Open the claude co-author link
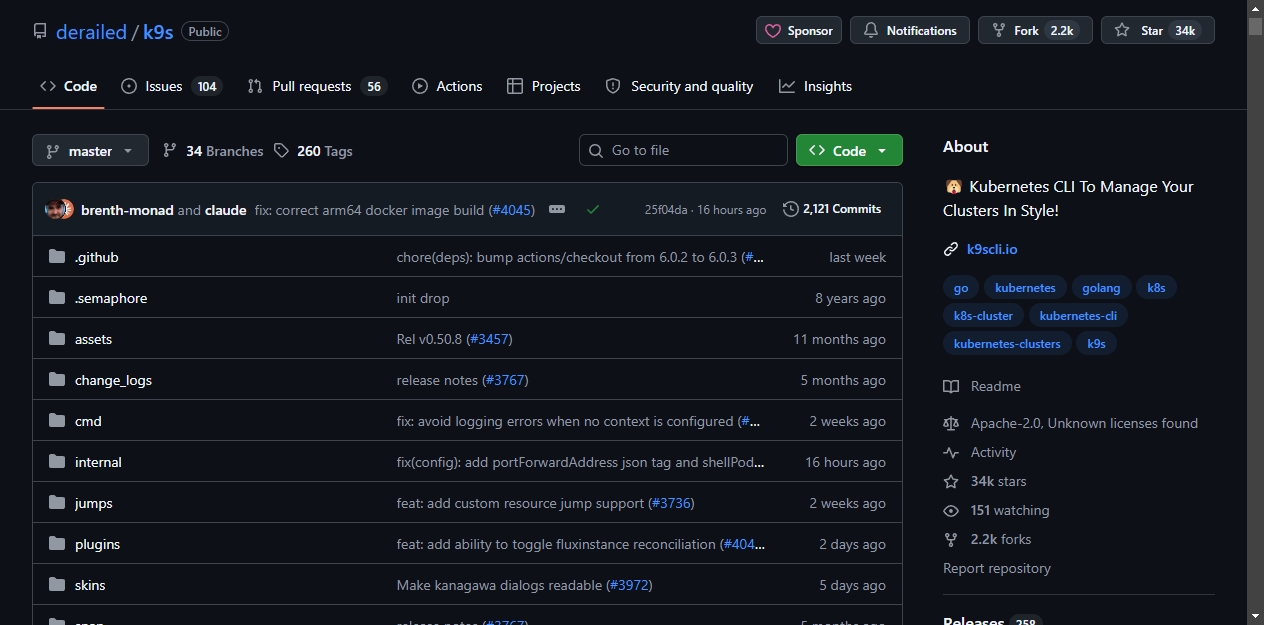The height and width of the screenshot is (625, 1264). [225, 210]
